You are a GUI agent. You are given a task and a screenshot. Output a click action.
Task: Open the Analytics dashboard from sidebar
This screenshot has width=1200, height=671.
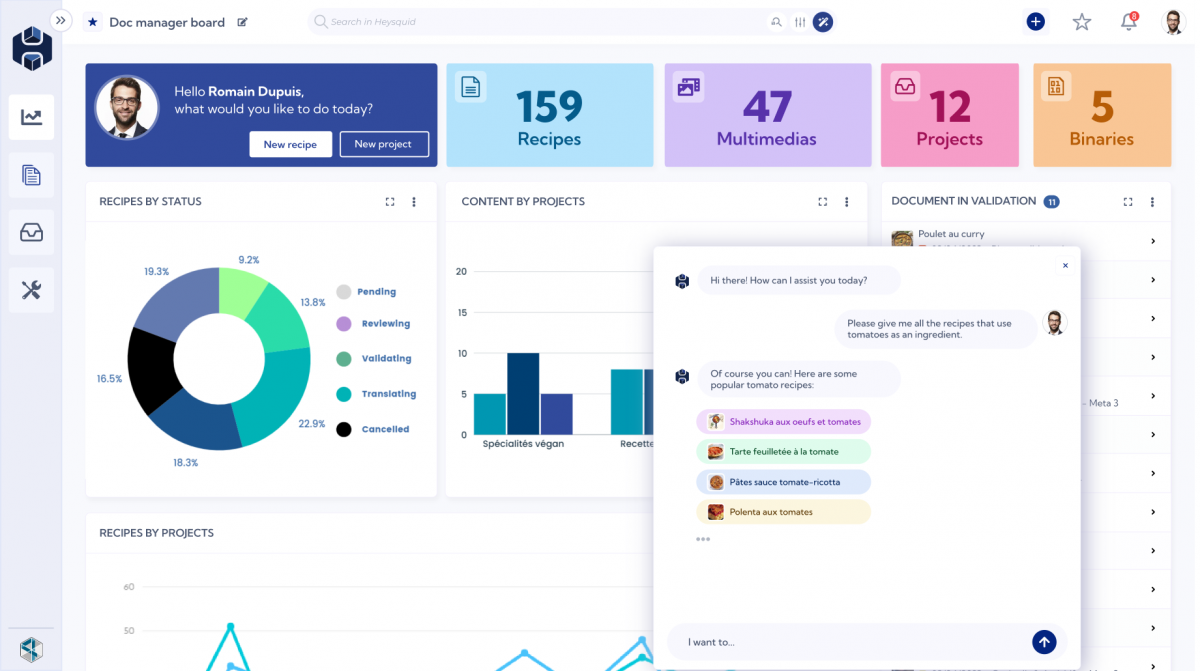[x=33, y=117]
